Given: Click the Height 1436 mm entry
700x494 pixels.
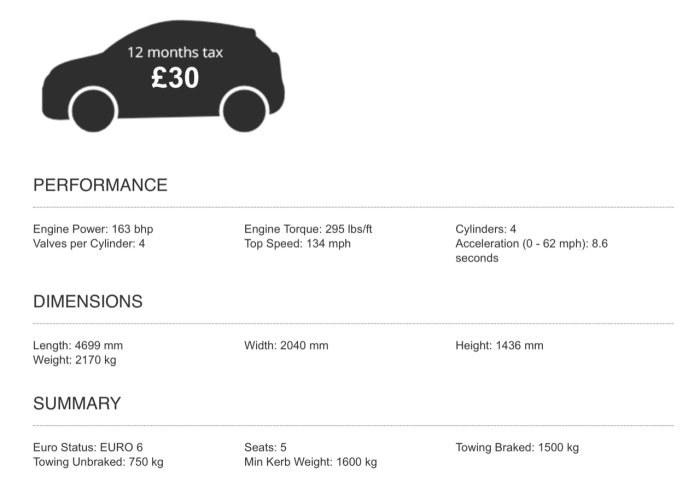Looking at the screenshot, I should 499,345.
